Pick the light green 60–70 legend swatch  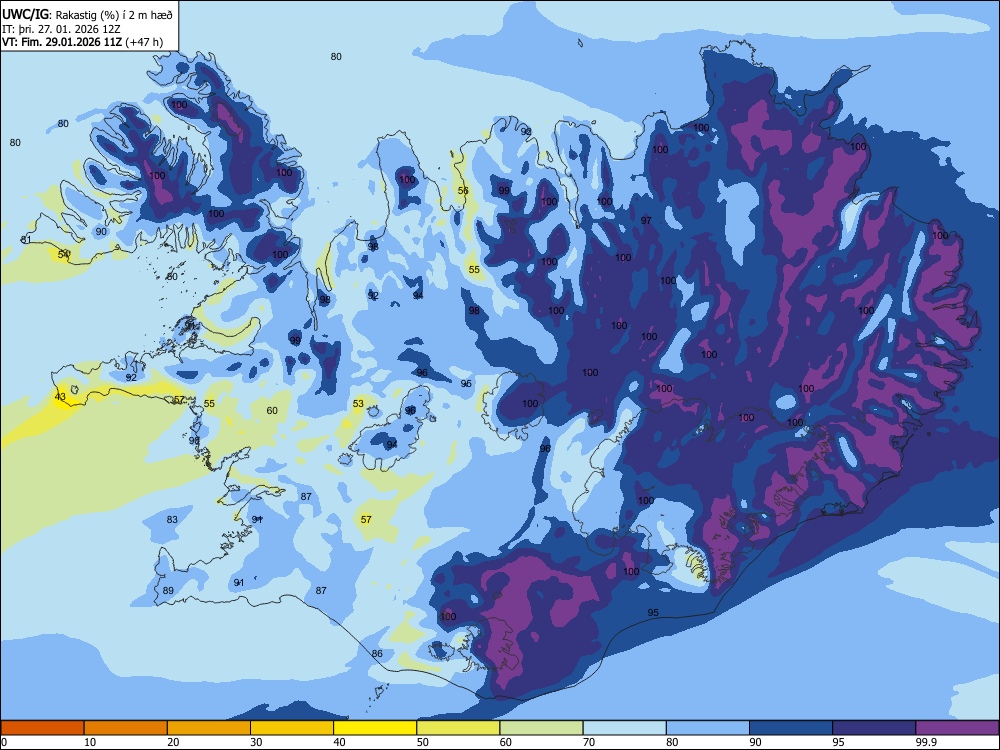(541, 728)
